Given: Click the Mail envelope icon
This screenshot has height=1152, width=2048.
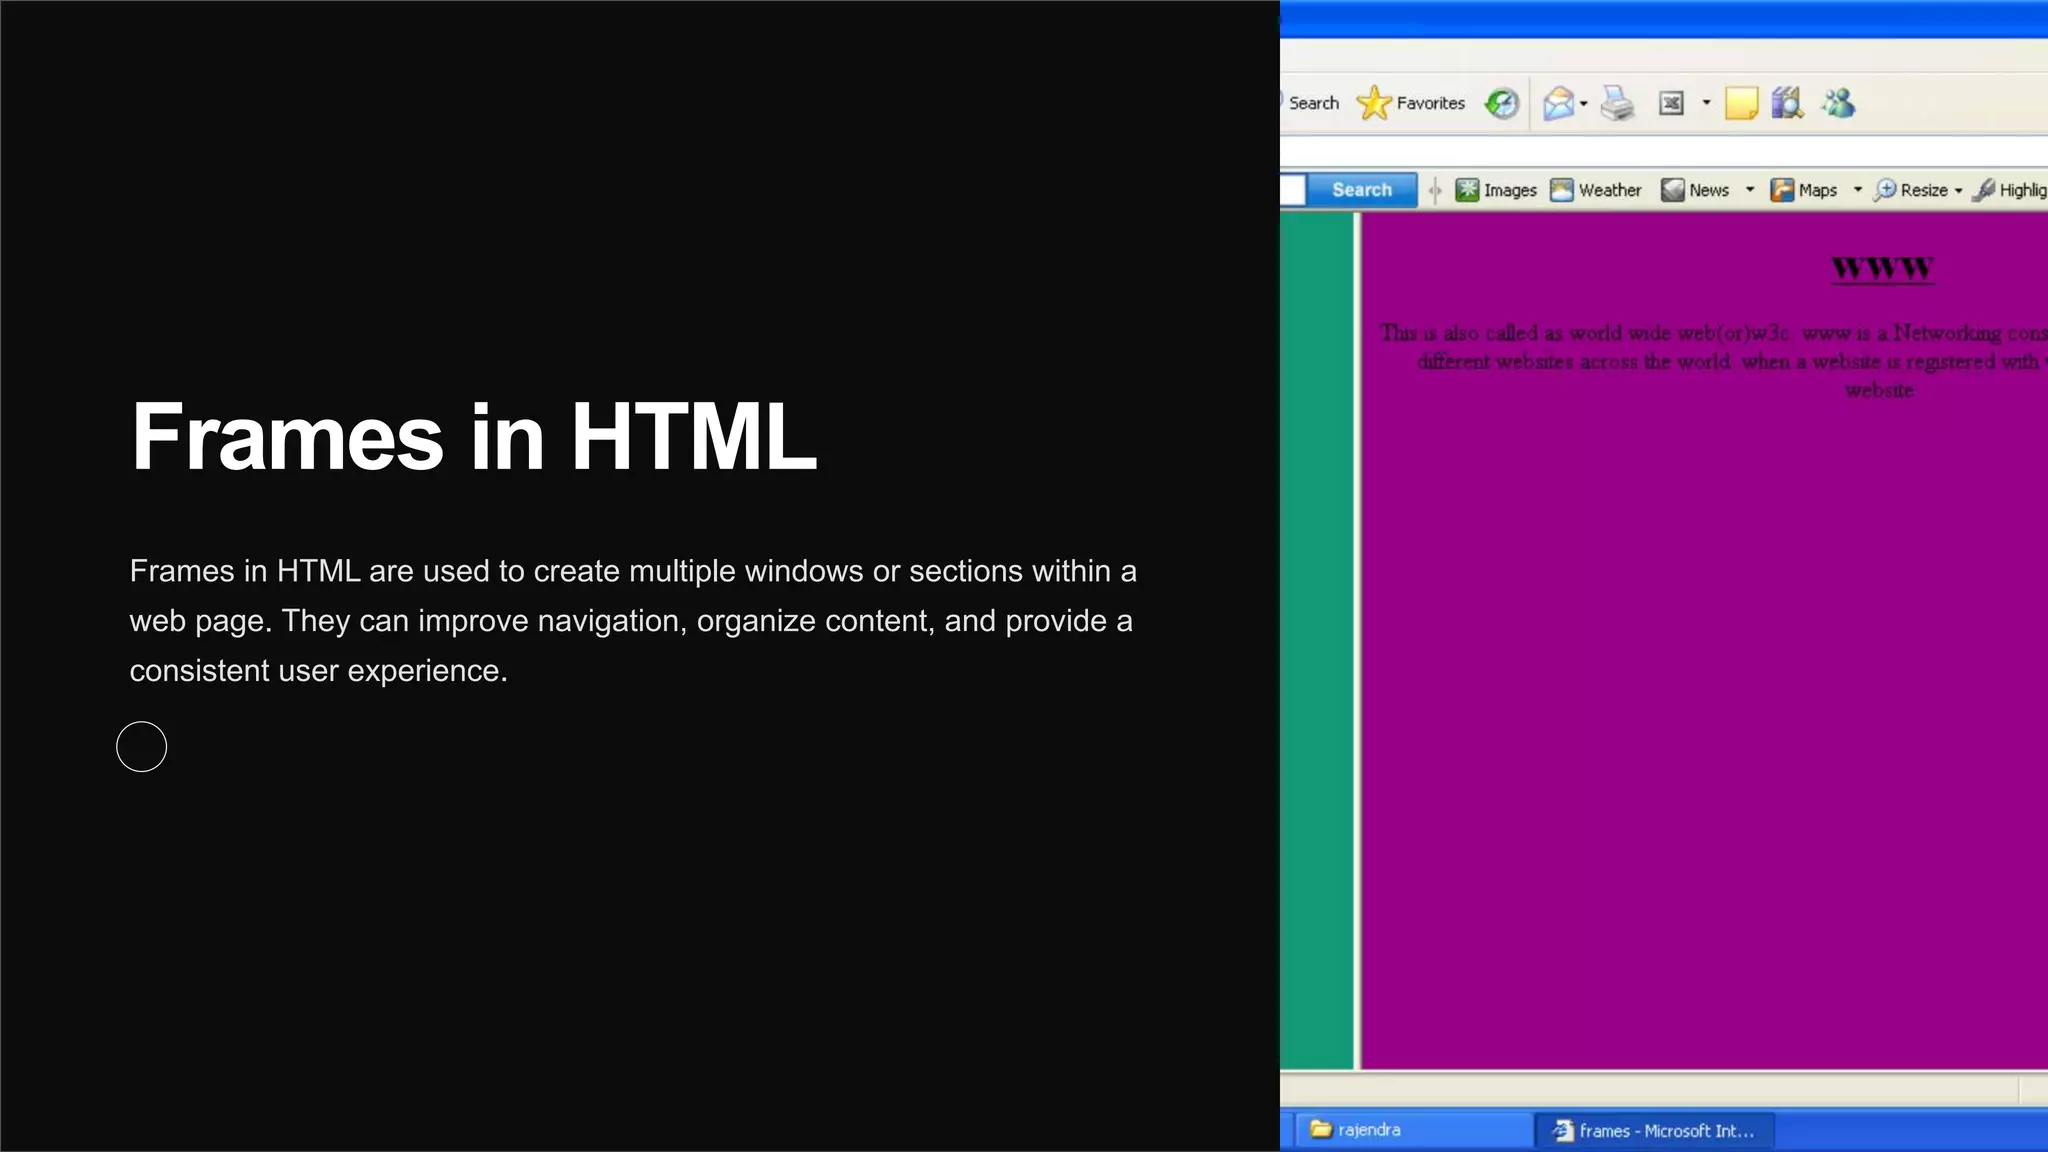Looking at the screenshot, I should click(1557, 103).
